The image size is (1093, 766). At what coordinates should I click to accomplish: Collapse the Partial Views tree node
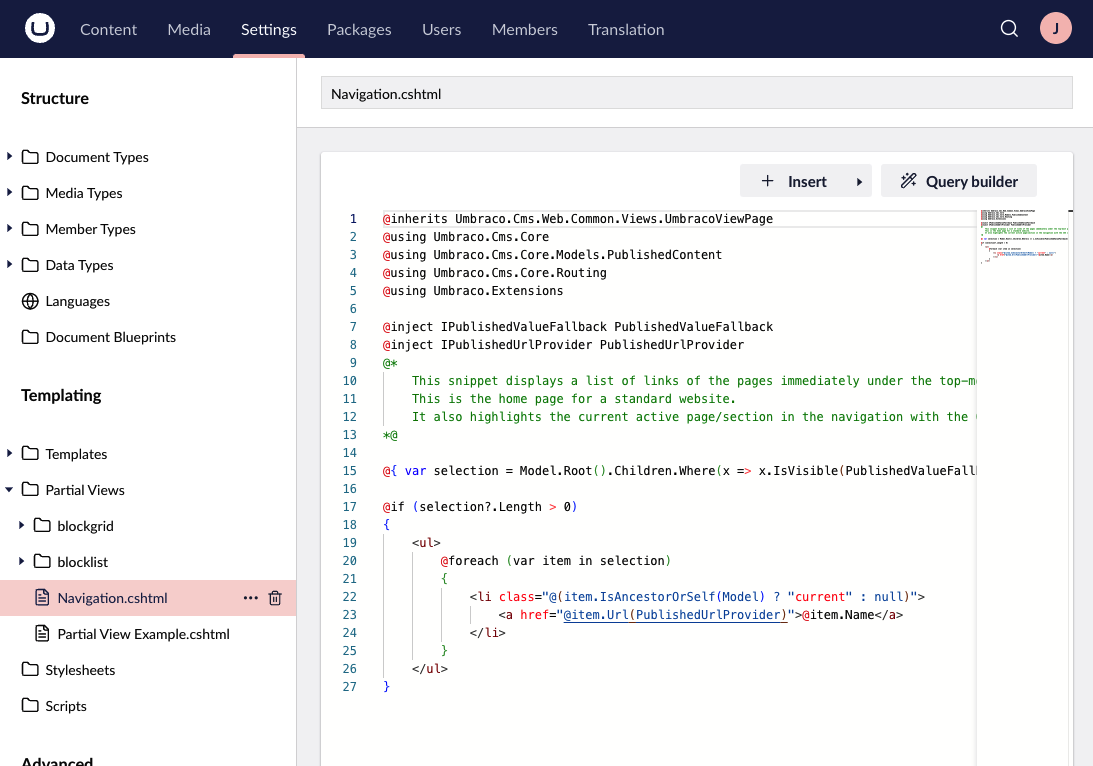coord(9,489)
